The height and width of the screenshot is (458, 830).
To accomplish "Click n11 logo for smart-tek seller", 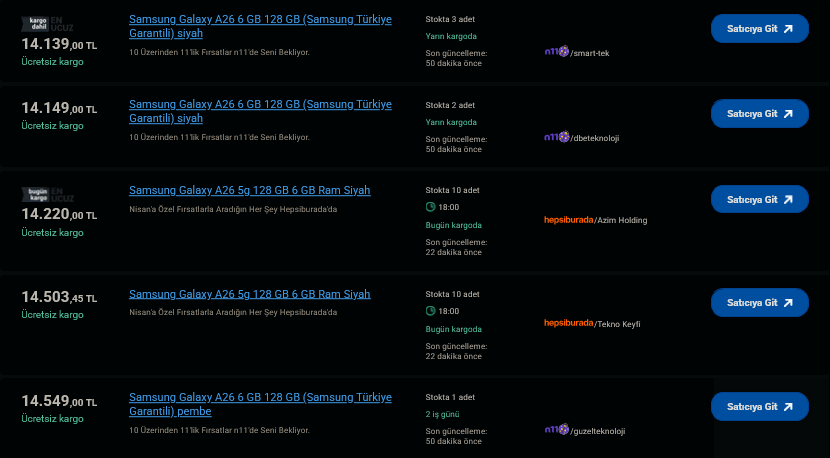I will 557,51.
